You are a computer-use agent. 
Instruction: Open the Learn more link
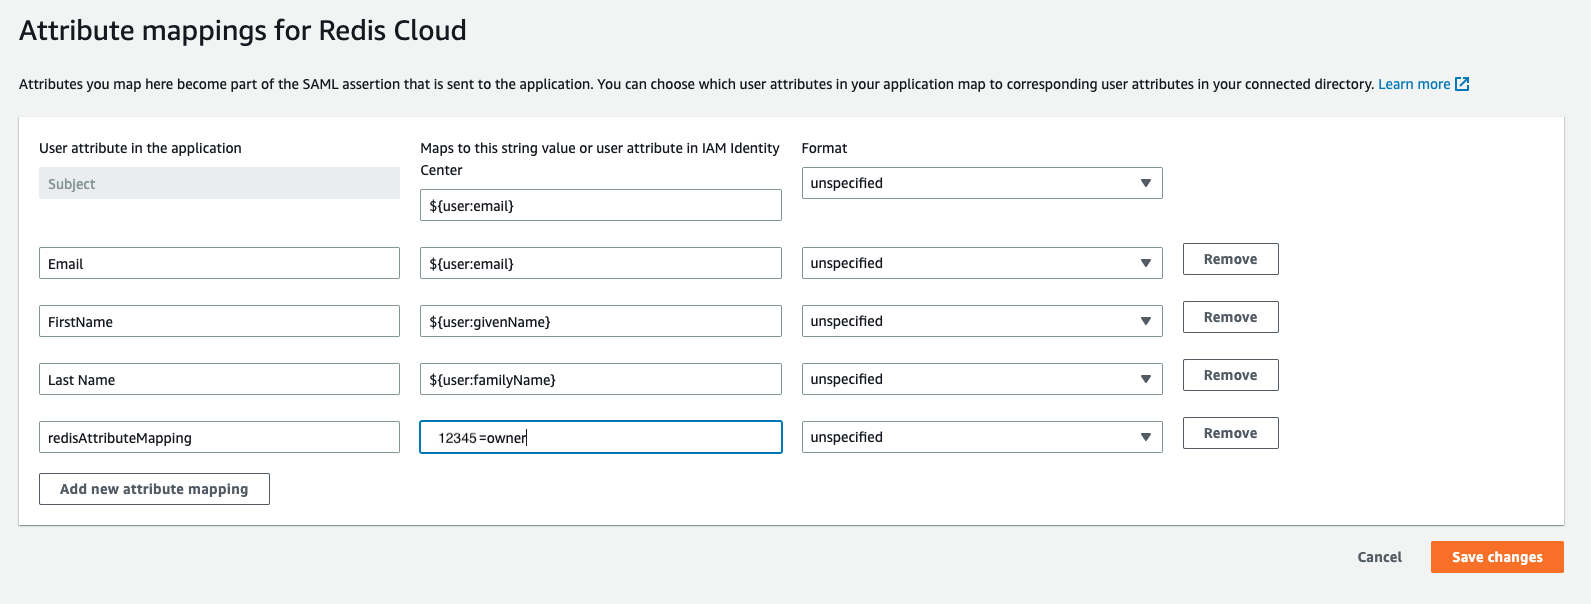1413,84
